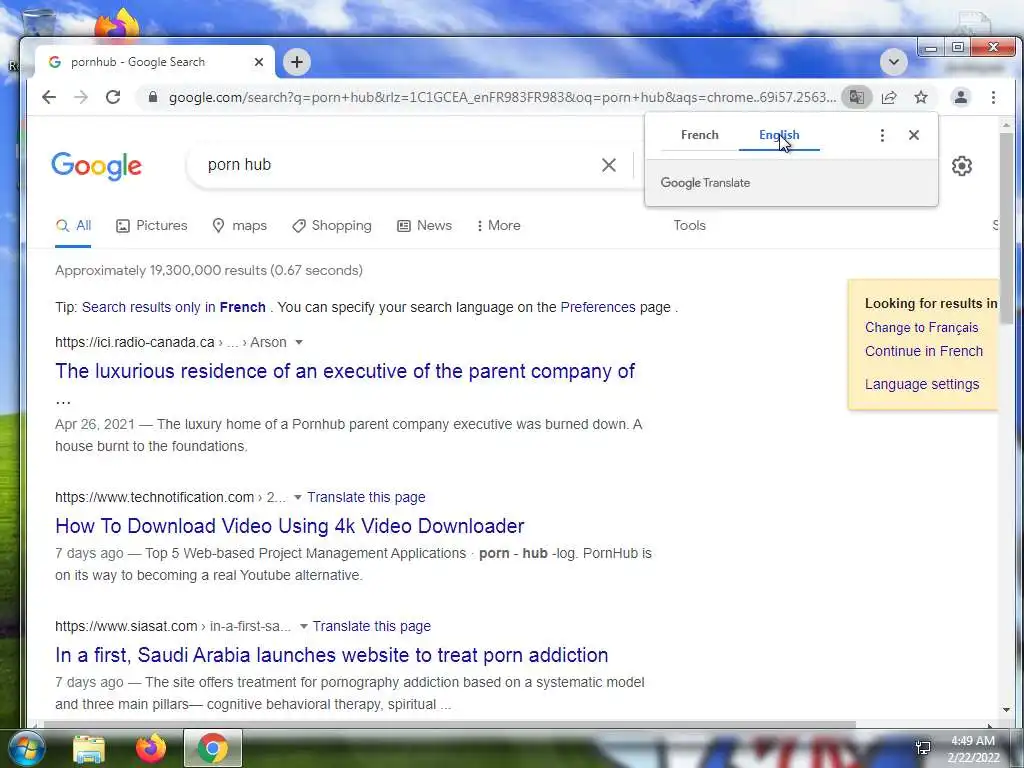Launch Firefox from the taskbar
Image resolution: width=1024 pixels, height=768 pixels.
151,748
